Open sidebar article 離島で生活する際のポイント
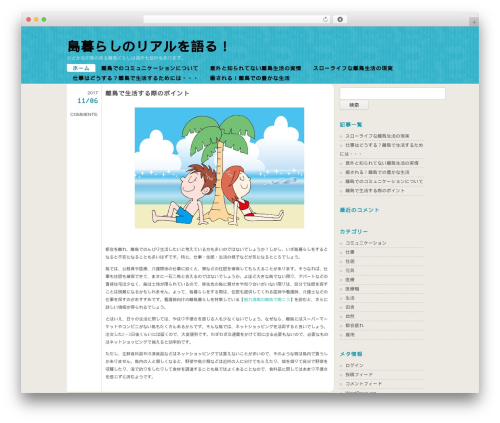Screen dimensions: 500x423 375,191
